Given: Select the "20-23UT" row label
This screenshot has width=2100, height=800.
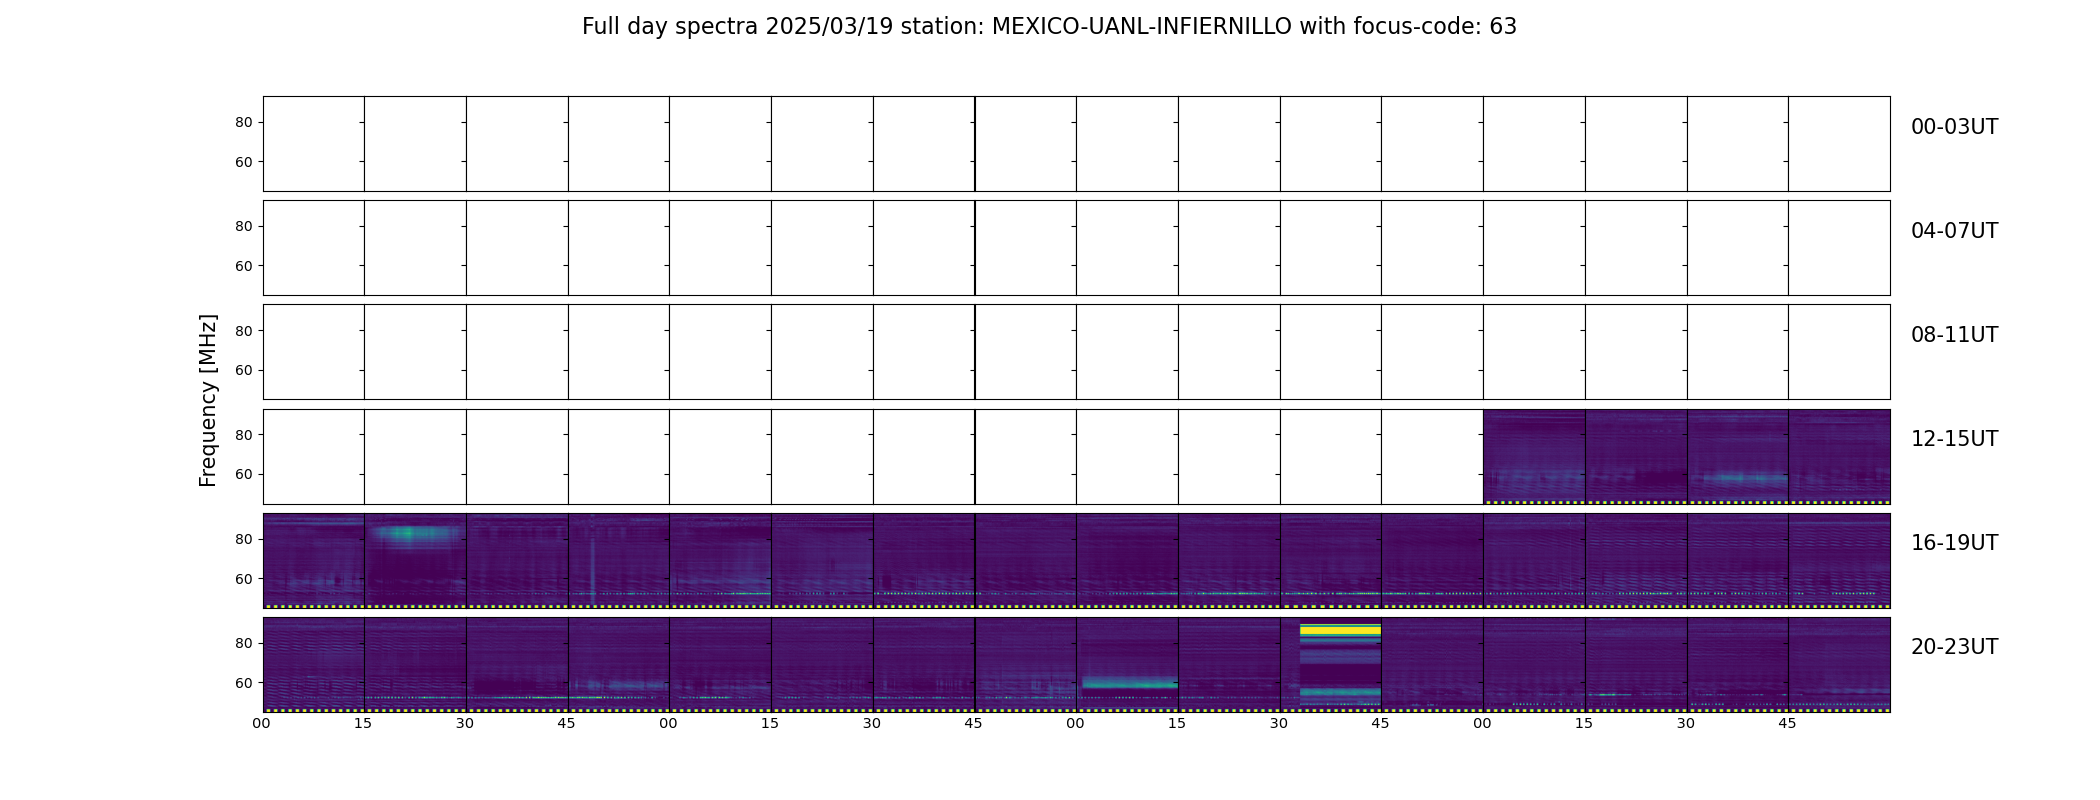Looking at the screenshot, I should [x=1954, y=647].
